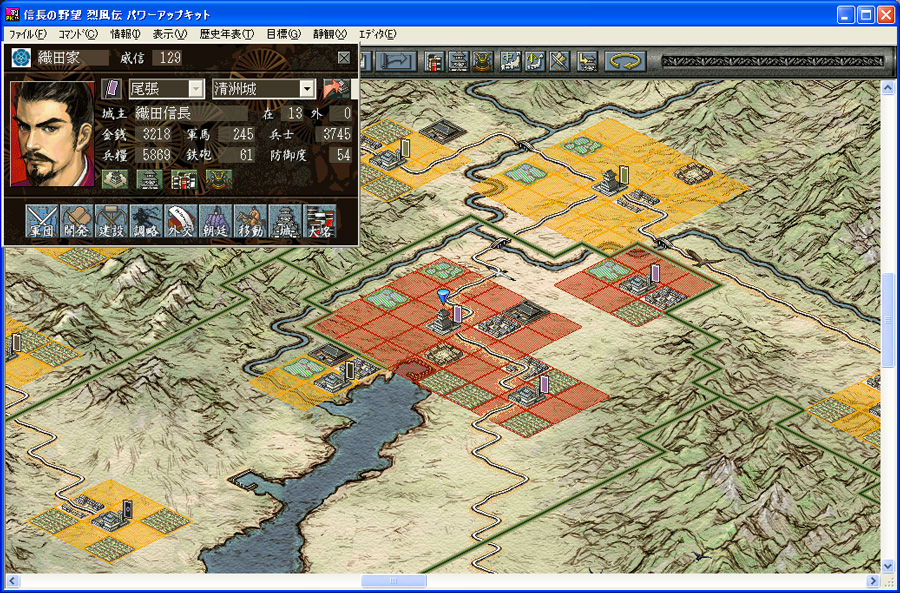Click Oda Nobunaga's portrait
The image size is (900, 593).
coord(52,134)
